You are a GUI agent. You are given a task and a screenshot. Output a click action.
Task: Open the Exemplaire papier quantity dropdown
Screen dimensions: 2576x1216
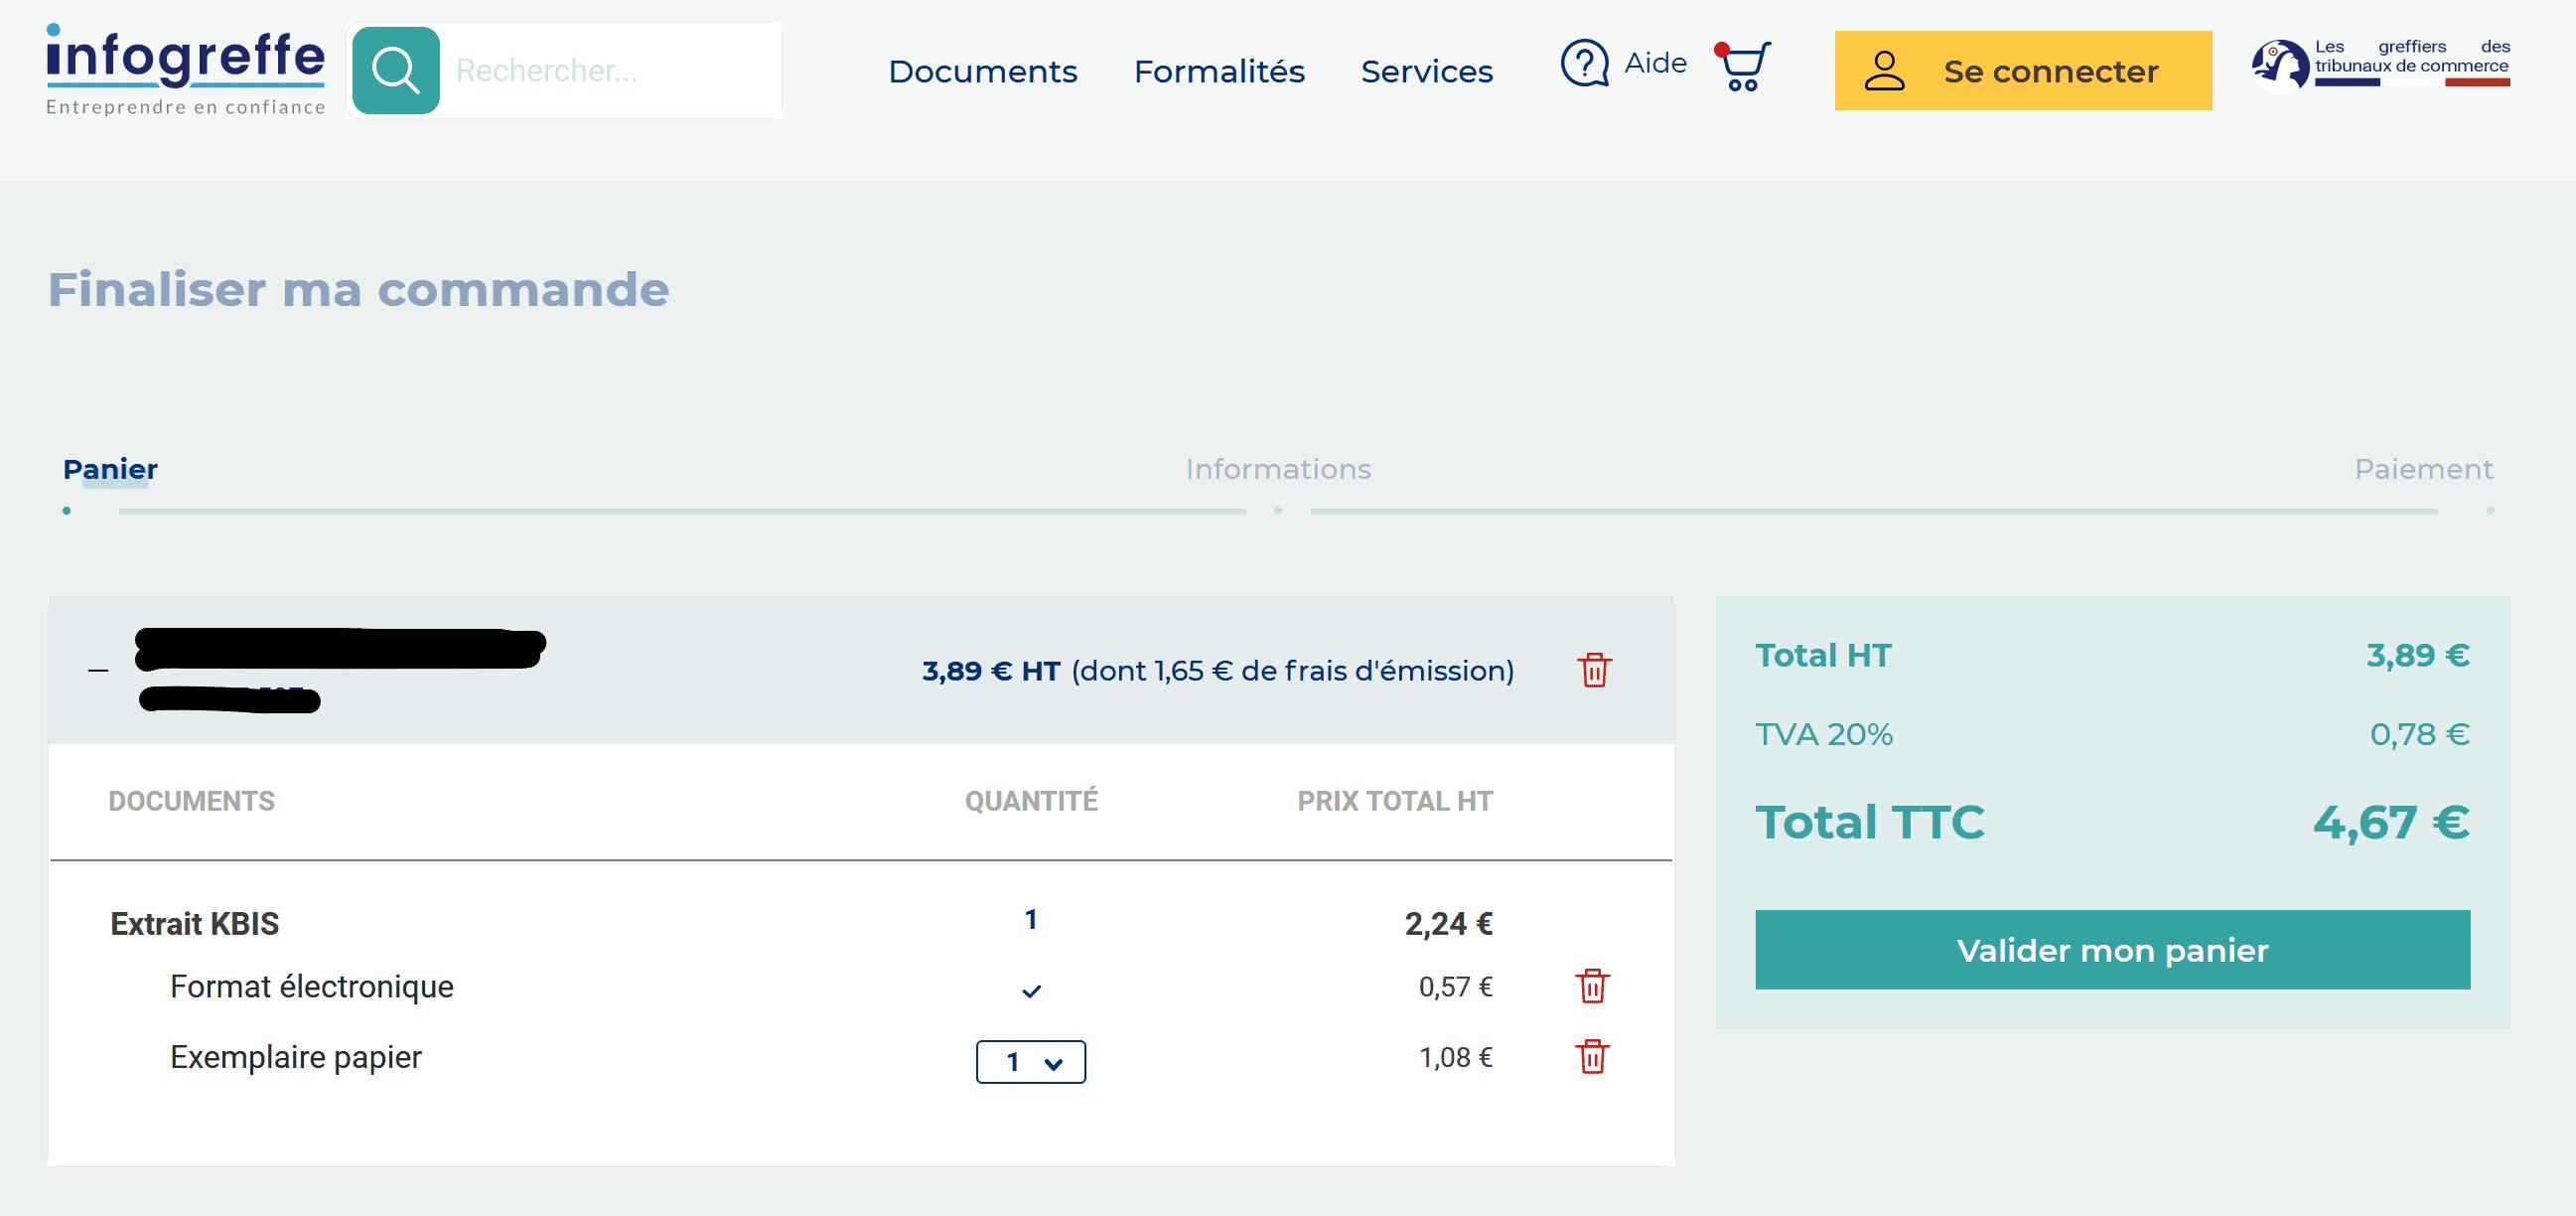[x=1030, y=1061]
